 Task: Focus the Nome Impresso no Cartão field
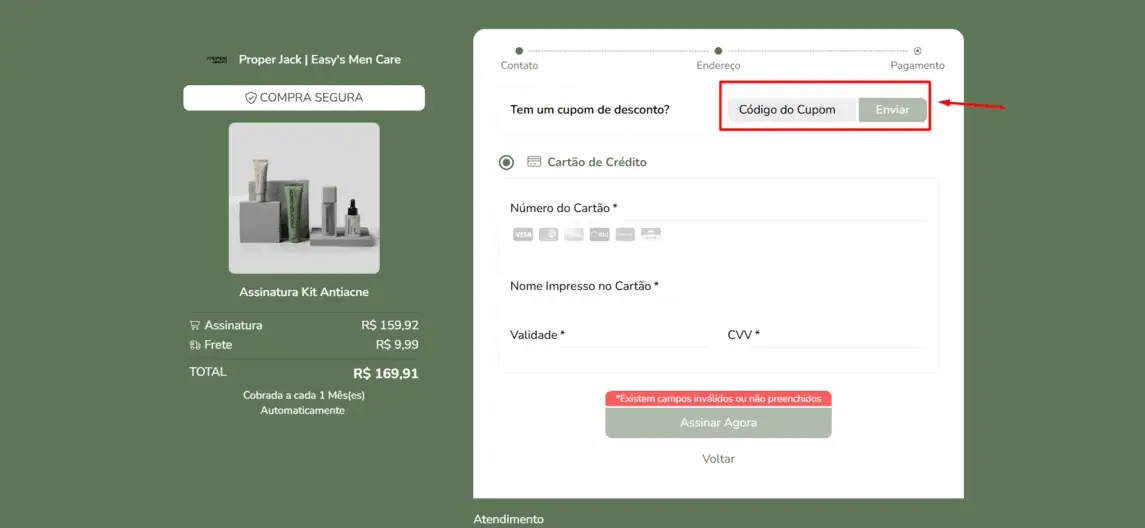click(x=719, y=286)
